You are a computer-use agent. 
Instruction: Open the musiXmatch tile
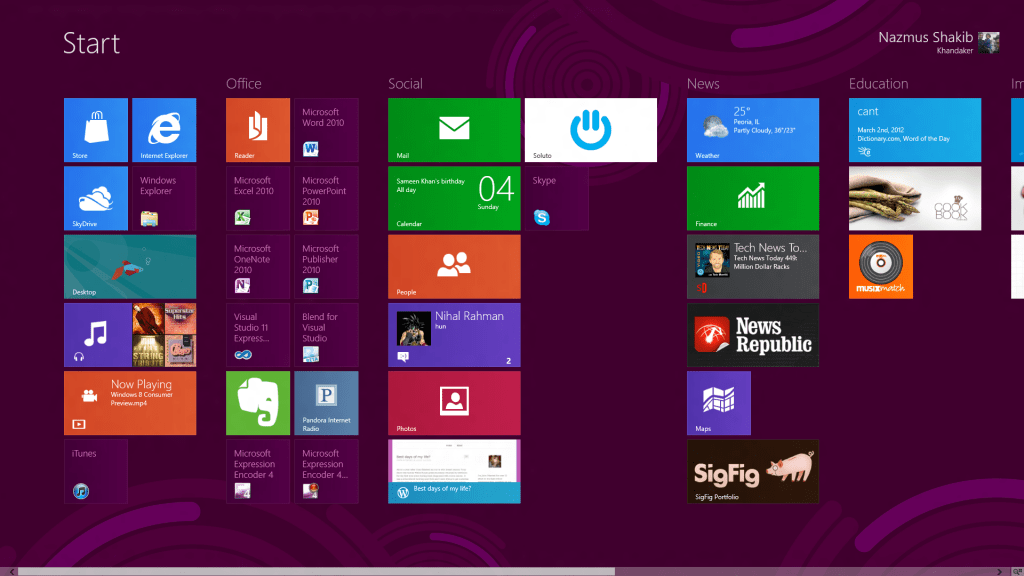(880, 266)
